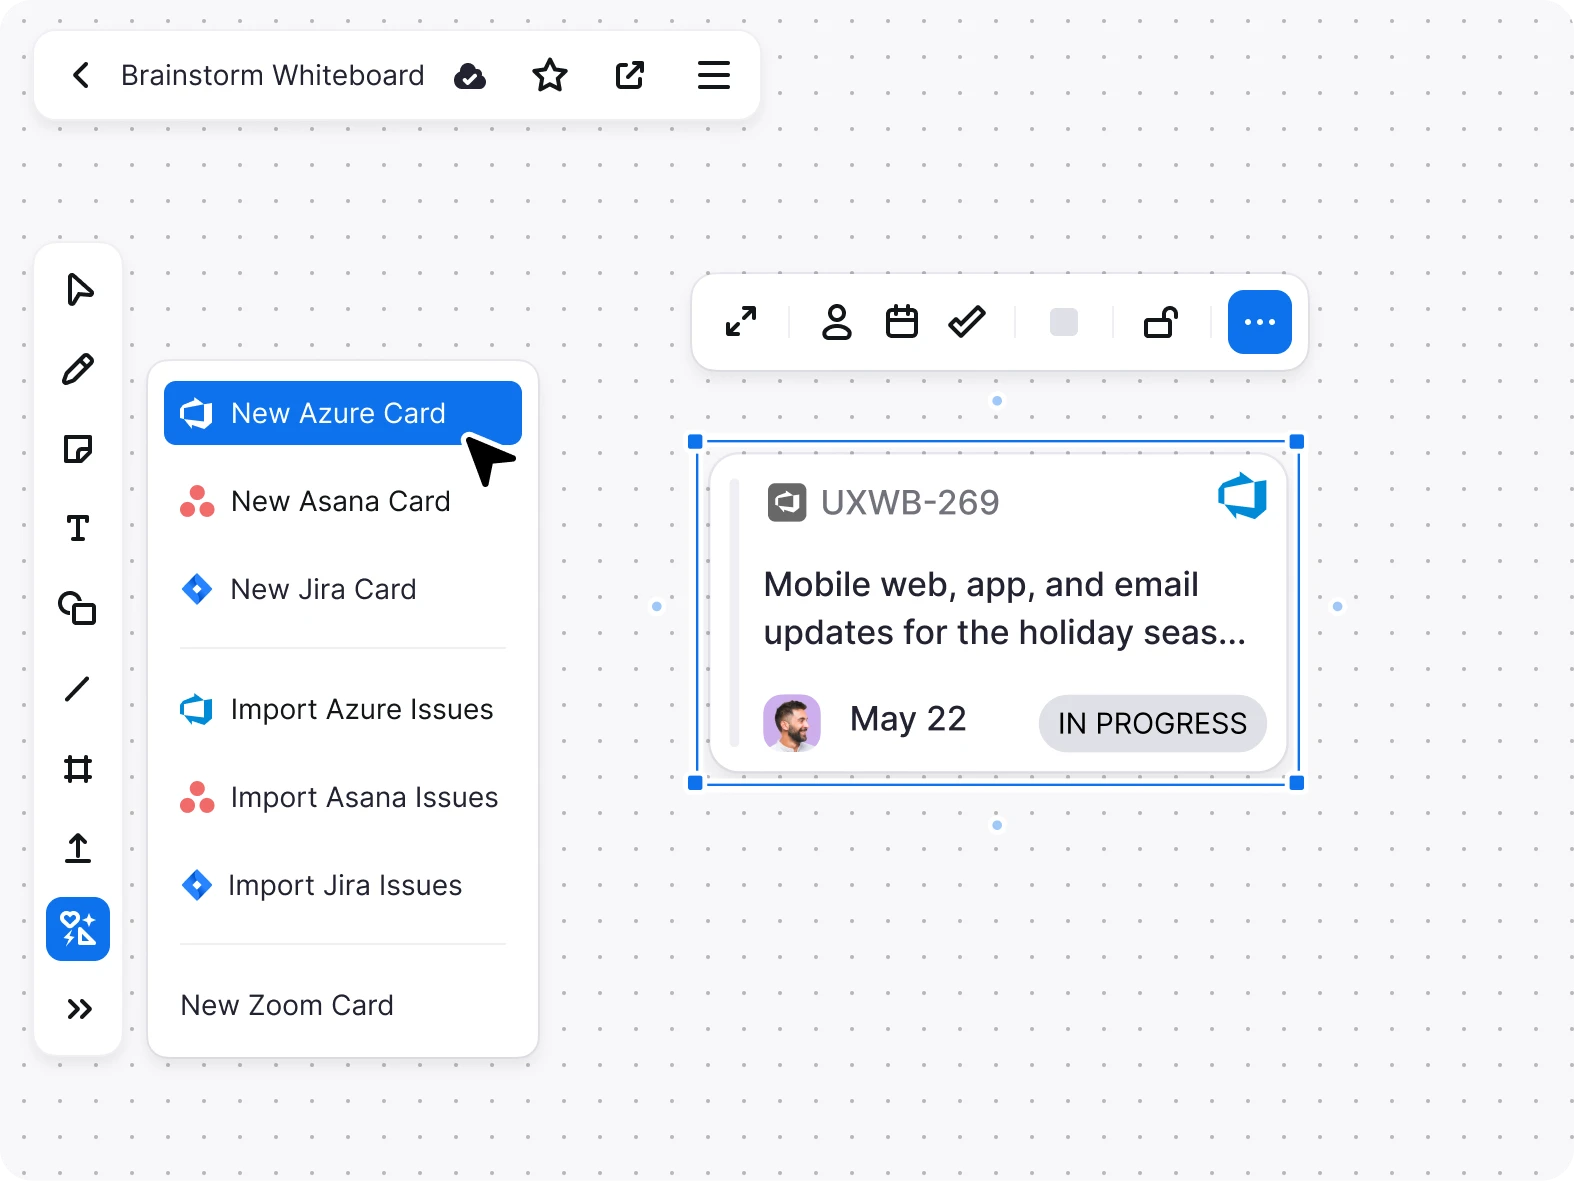Select the sticky note tool
Screen dimensions: 1574x1181
point(78,449)
